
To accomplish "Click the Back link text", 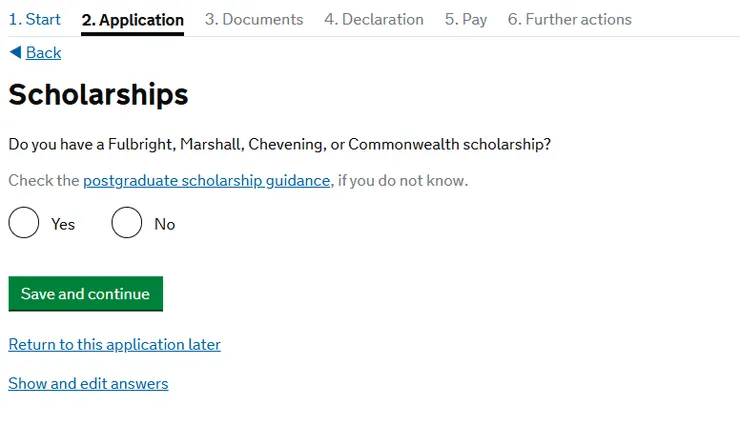I will (43, 52).
